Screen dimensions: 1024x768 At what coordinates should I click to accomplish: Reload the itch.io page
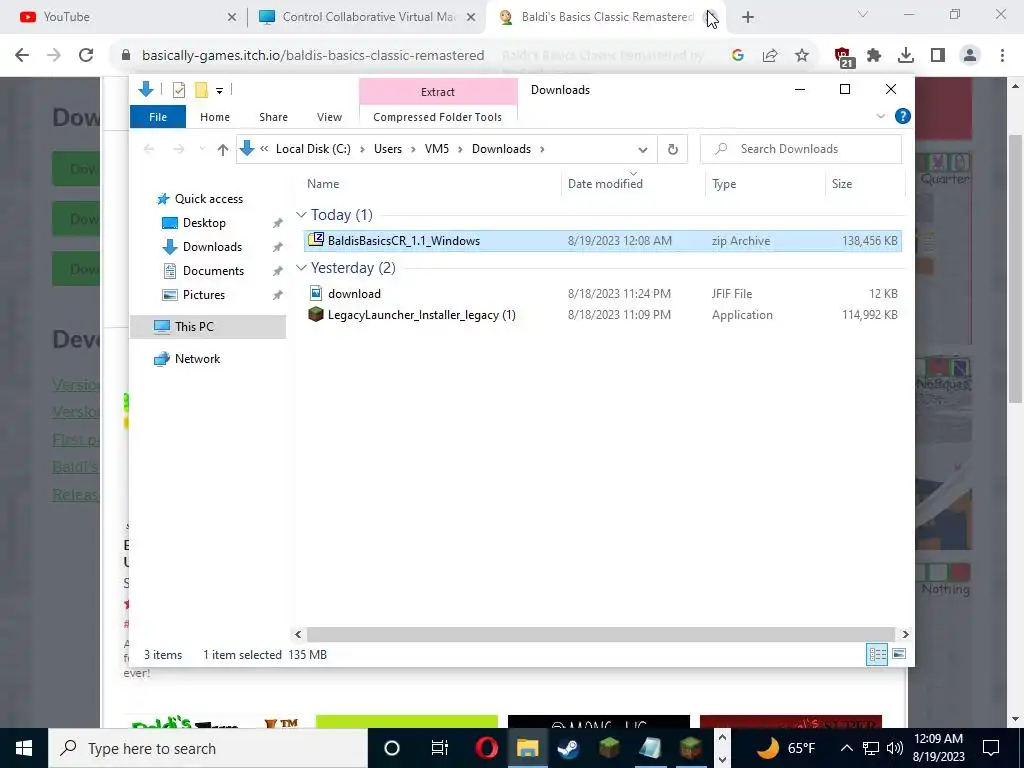click(x=86, y=56)
